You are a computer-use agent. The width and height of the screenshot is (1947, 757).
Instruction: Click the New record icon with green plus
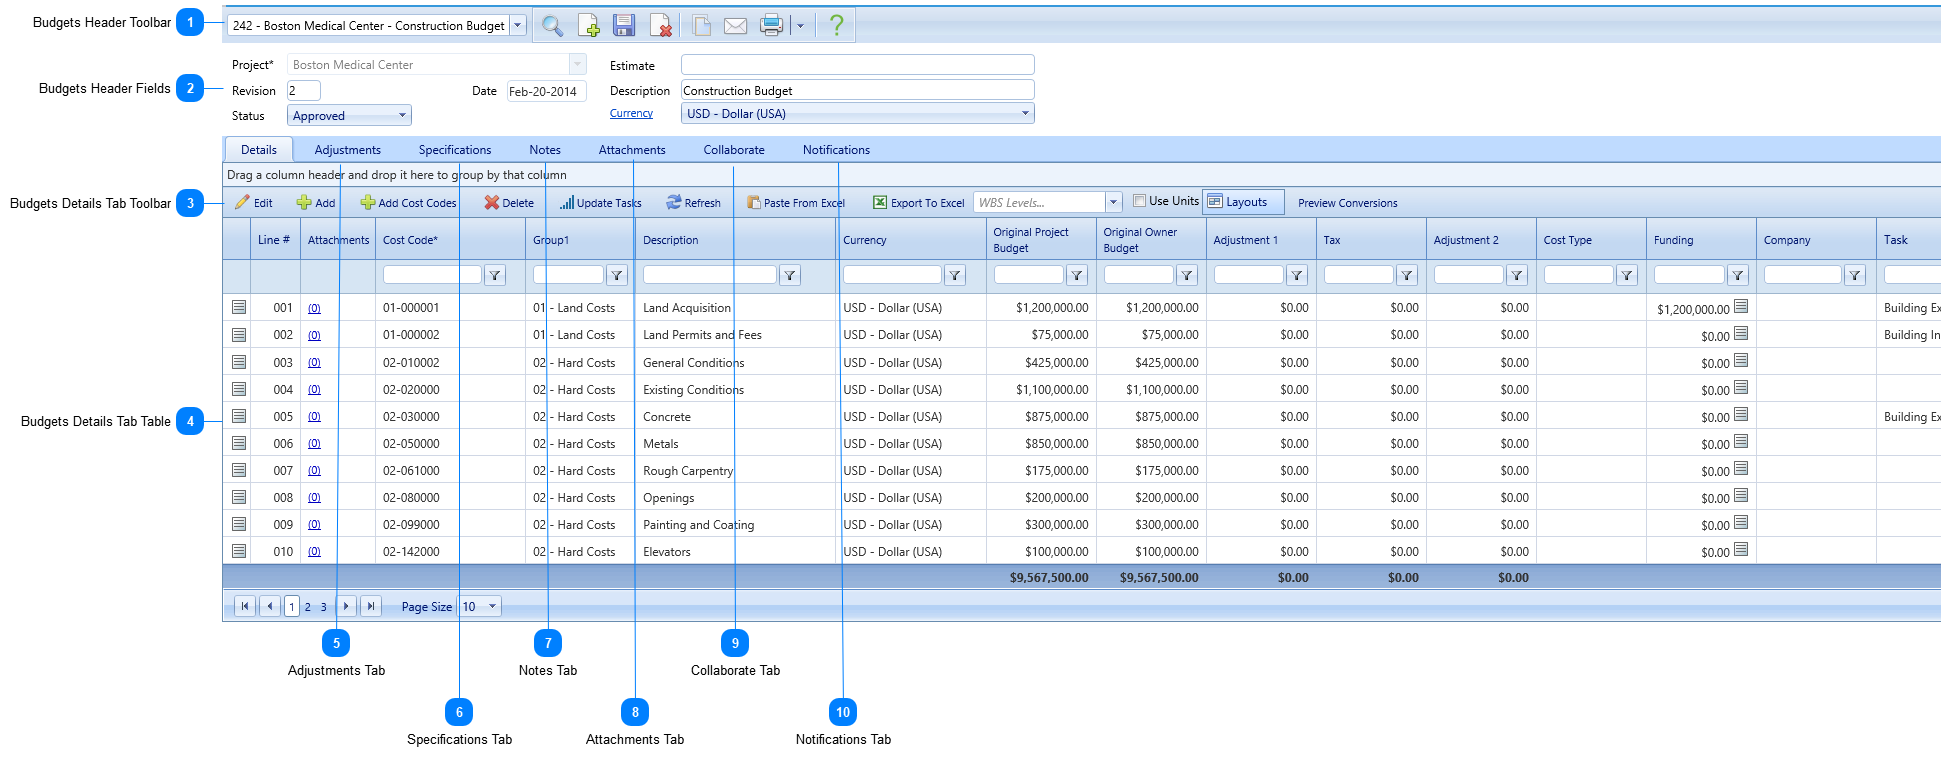(589, 26)
